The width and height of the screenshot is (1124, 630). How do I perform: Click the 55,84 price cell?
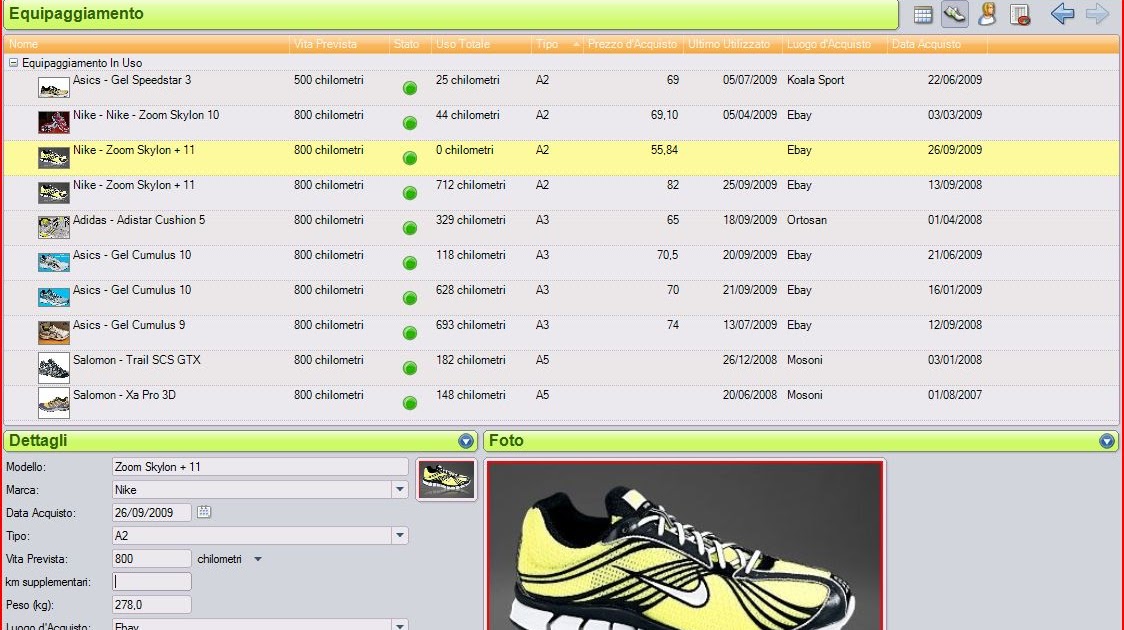tap(664, 150)
